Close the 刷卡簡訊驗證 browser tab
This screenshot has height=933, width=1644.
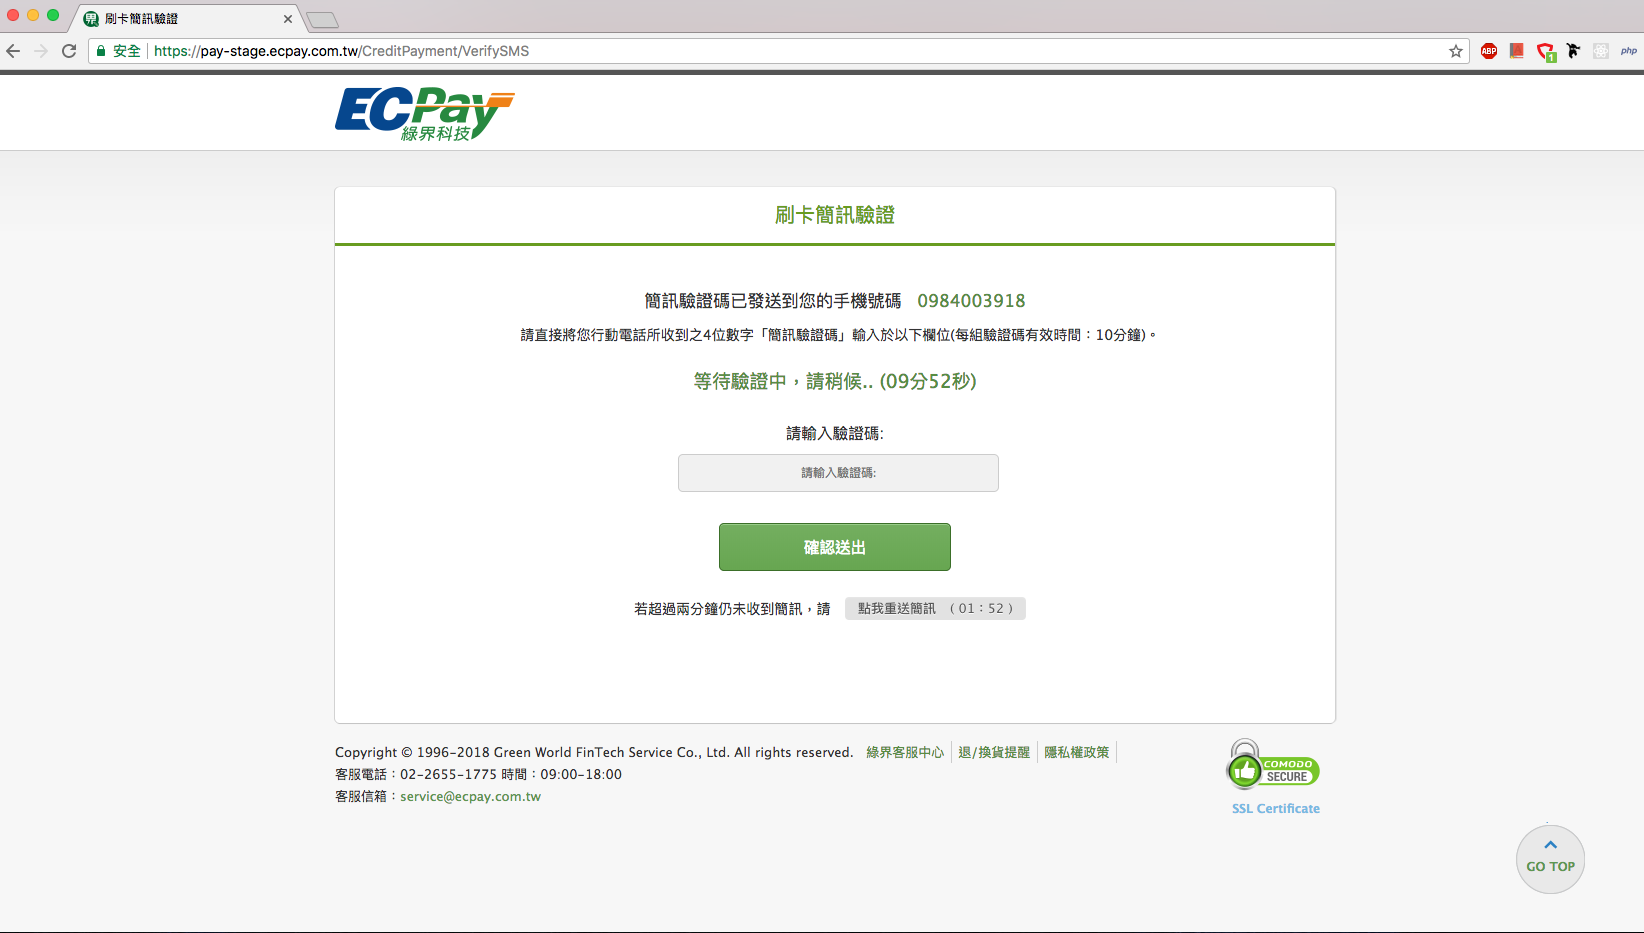click(x=288, y=19)
